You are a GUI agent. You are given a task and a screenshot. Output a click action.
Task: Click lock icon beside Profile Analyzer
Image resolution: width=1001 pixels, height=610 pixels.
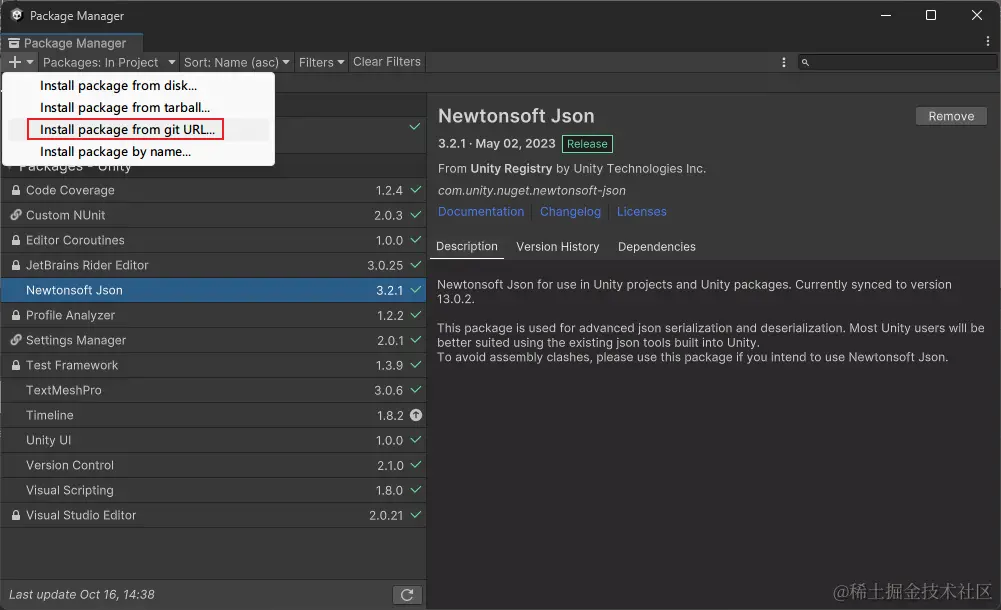[16, 315]
